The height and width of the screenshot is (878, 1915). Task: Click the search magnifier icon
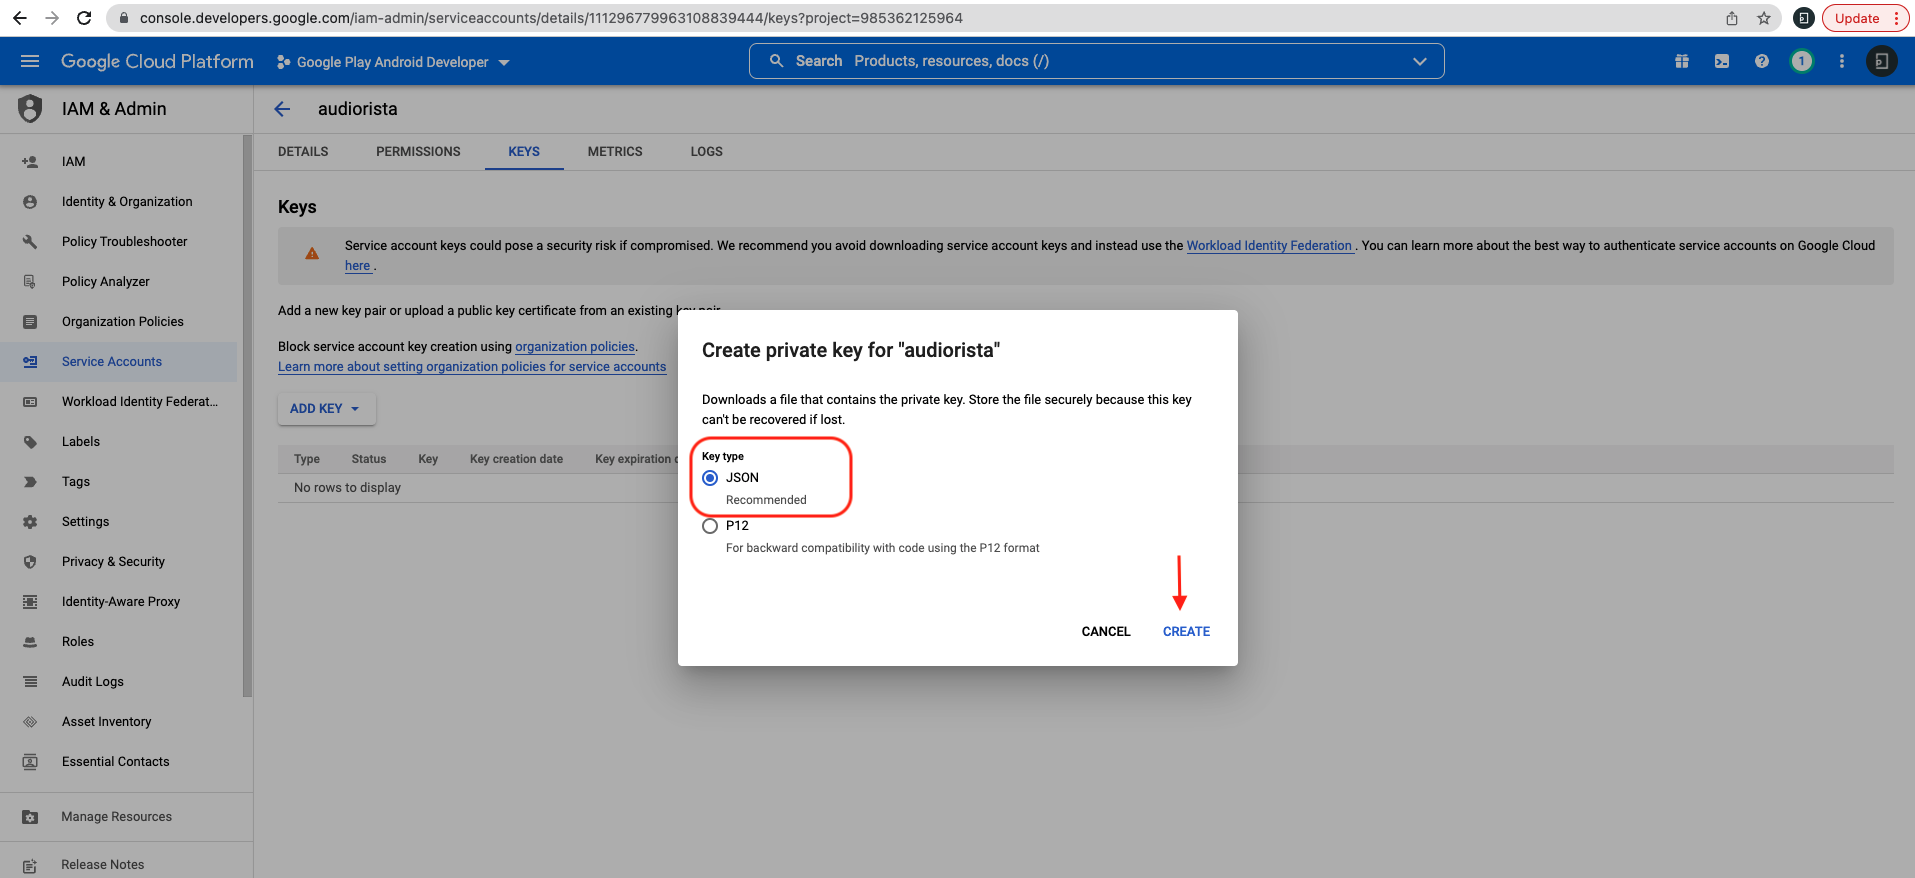[776, 61]
